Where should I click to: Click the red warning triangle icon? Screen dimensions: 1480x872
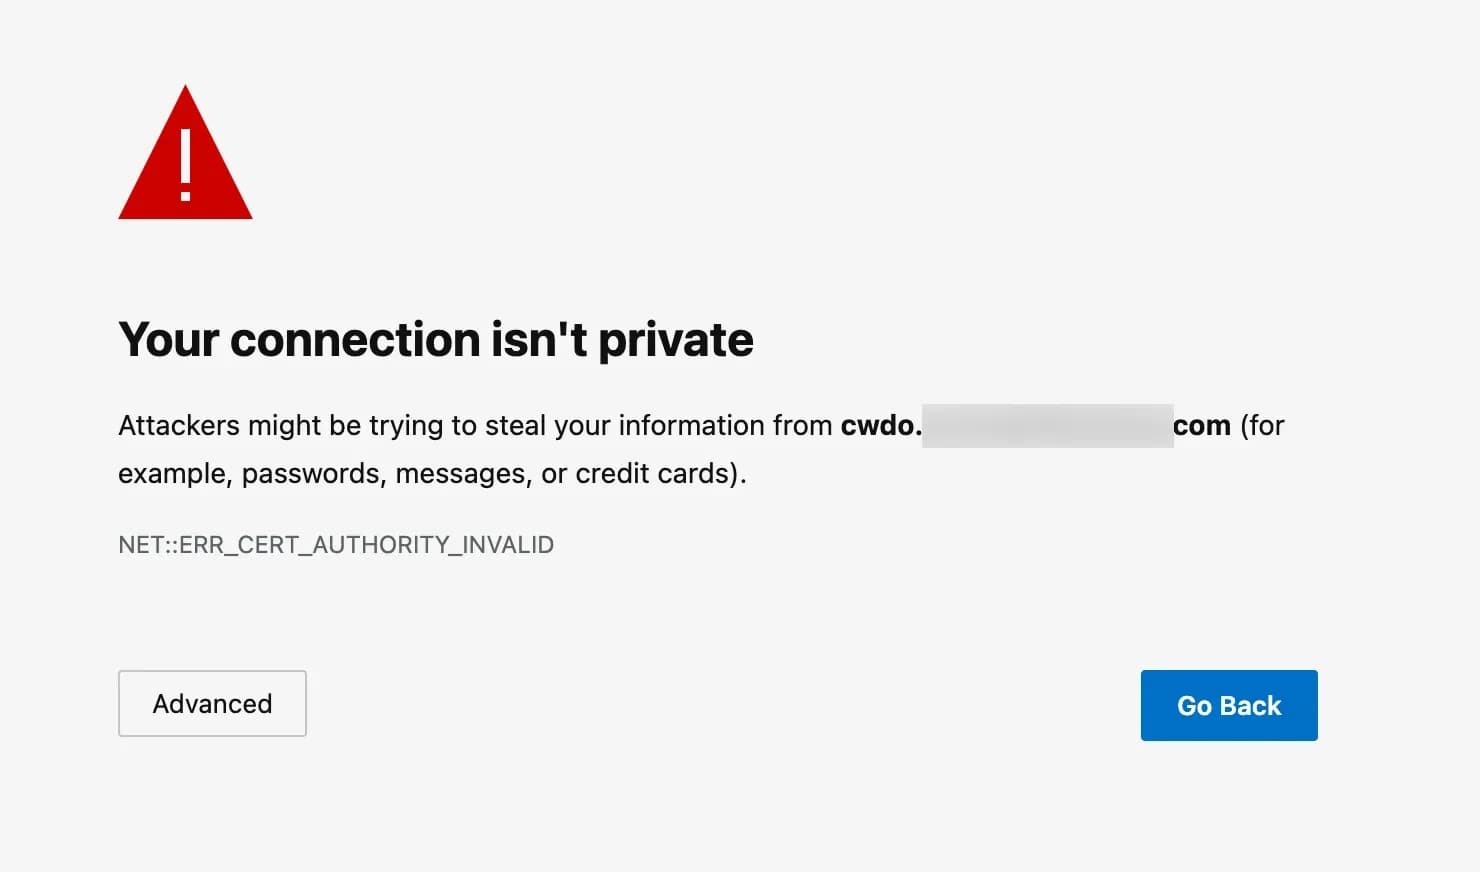coord(185,160)
